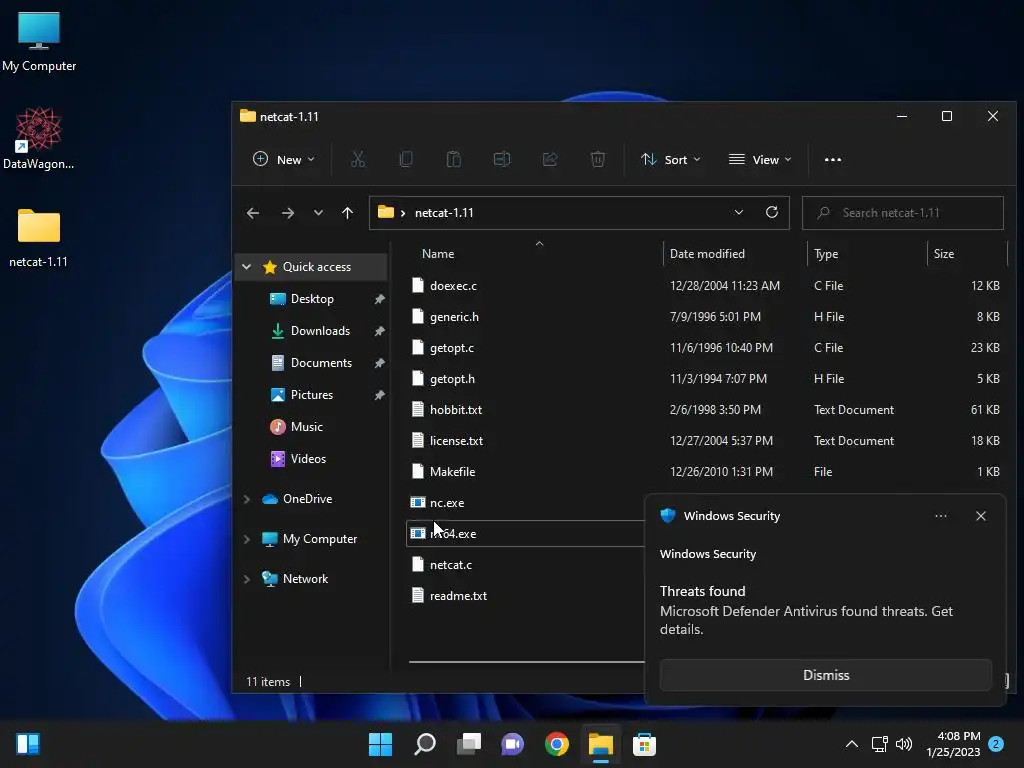The height and width of the screenshot is (768, 1024).
Task: Open the View dropdown menu
Action: (x=760, y=159)
